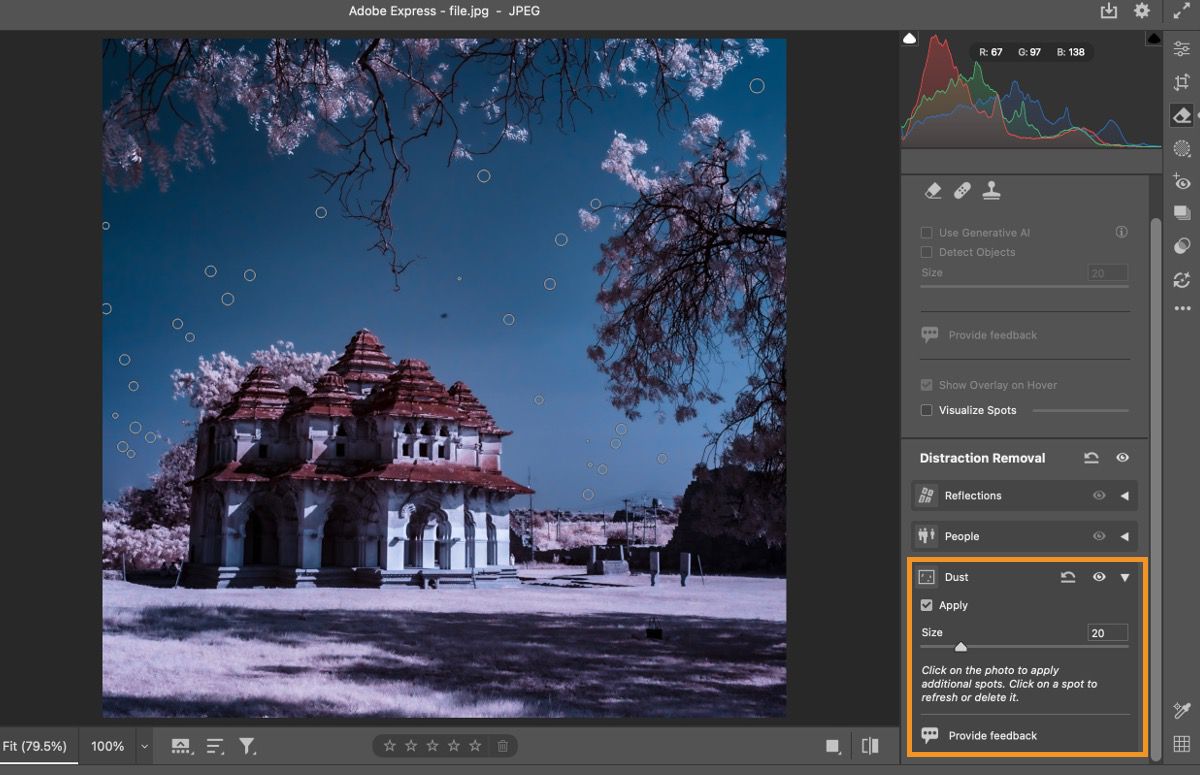1200x775 pixels.
Task: Check the Detect Objects option
Action: (x=926, y=252)
